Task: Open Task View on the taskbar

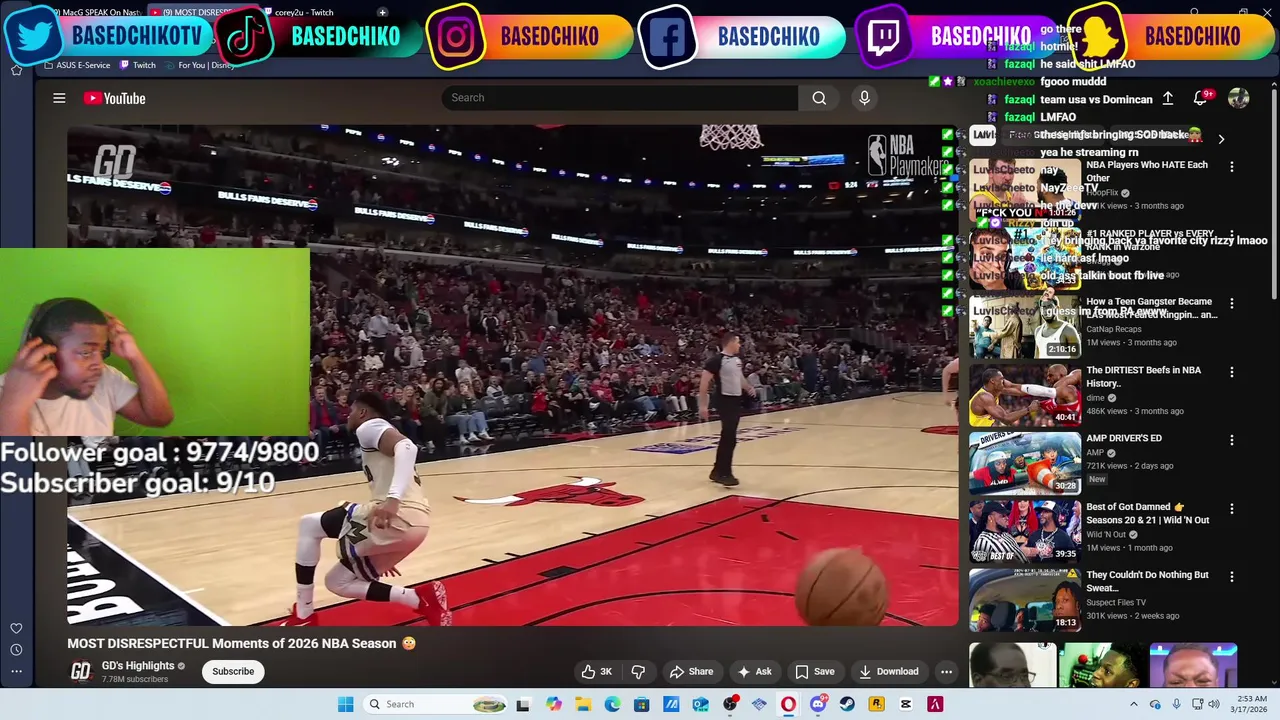Action: coord(522,704)
